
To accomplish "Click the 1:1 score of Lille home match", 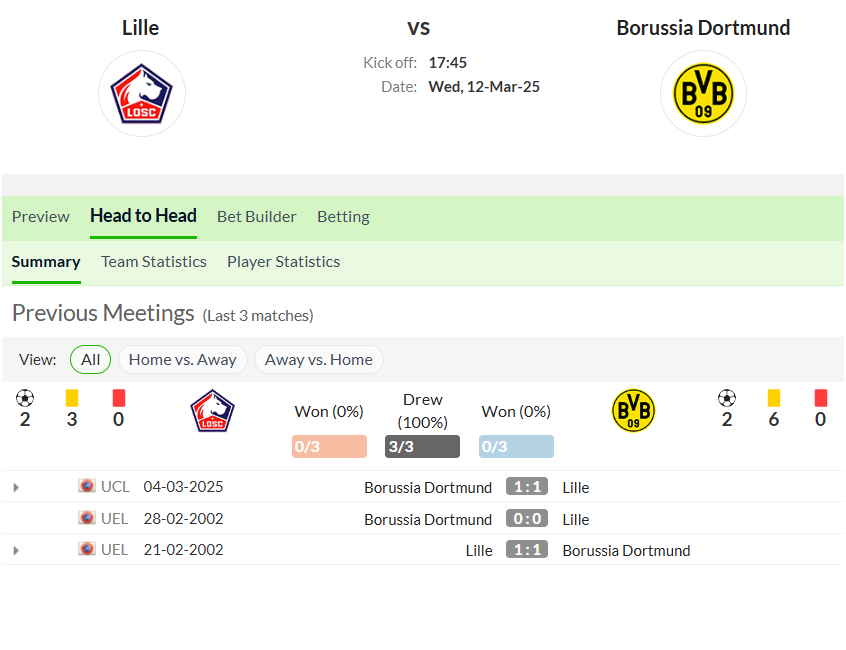I will pyautogui.click(x=527, y=550).
